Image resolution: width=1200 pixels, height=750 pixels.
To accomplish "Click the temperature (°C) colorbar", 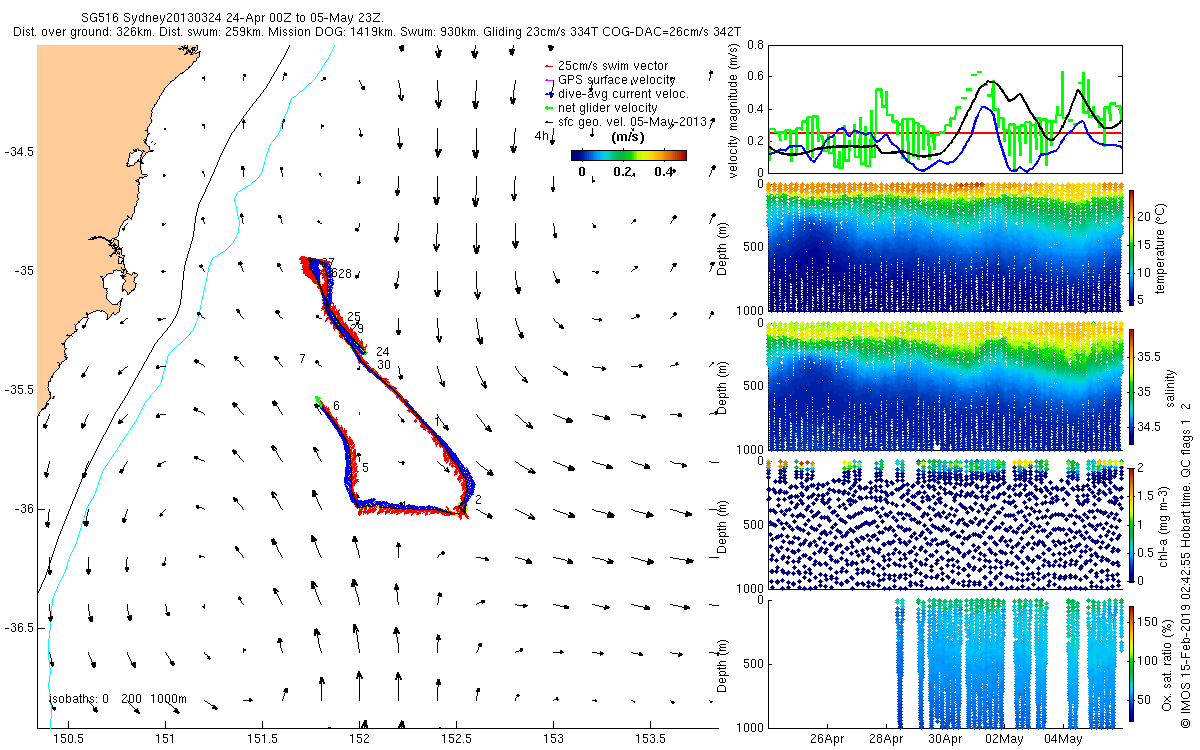I will click(1132, 248).
